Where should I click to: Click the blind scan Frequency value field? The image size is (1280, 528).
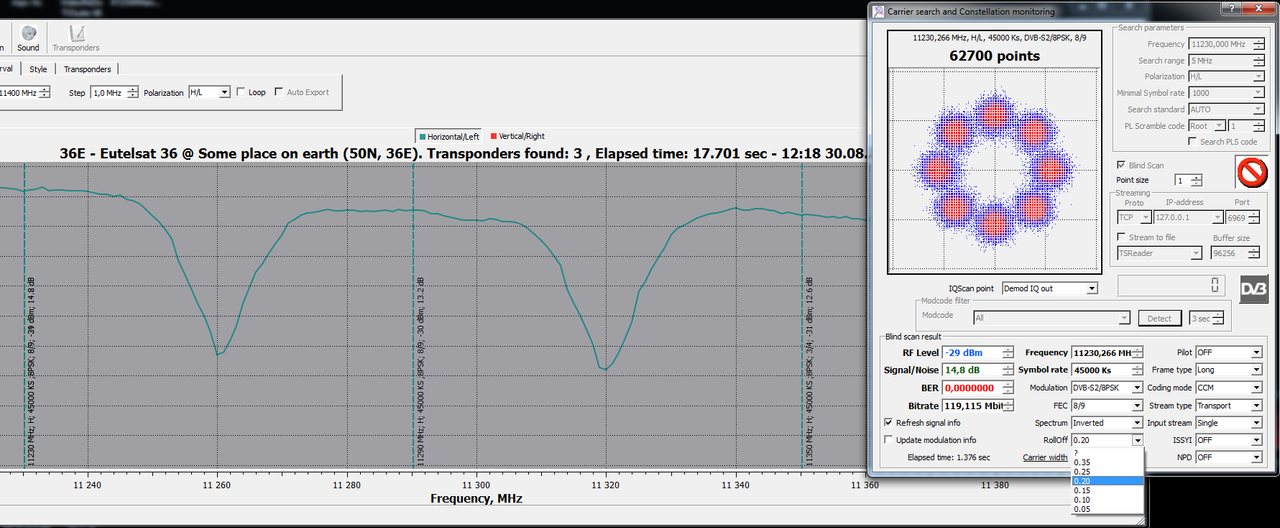tap(1107, 353)
